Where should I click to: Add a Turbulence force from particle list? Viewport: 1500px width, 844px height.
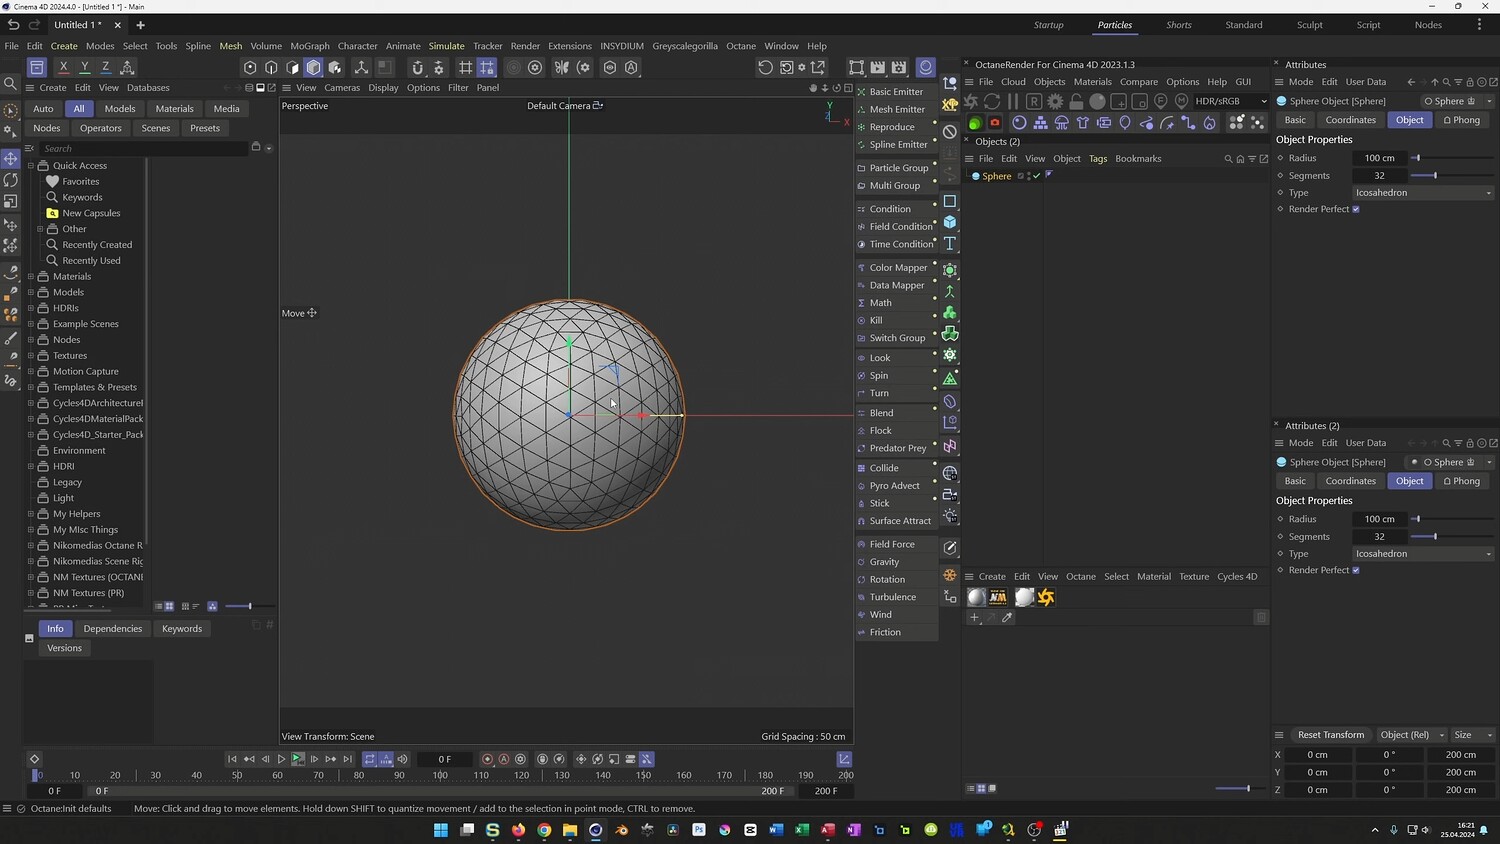click(892, 597)
